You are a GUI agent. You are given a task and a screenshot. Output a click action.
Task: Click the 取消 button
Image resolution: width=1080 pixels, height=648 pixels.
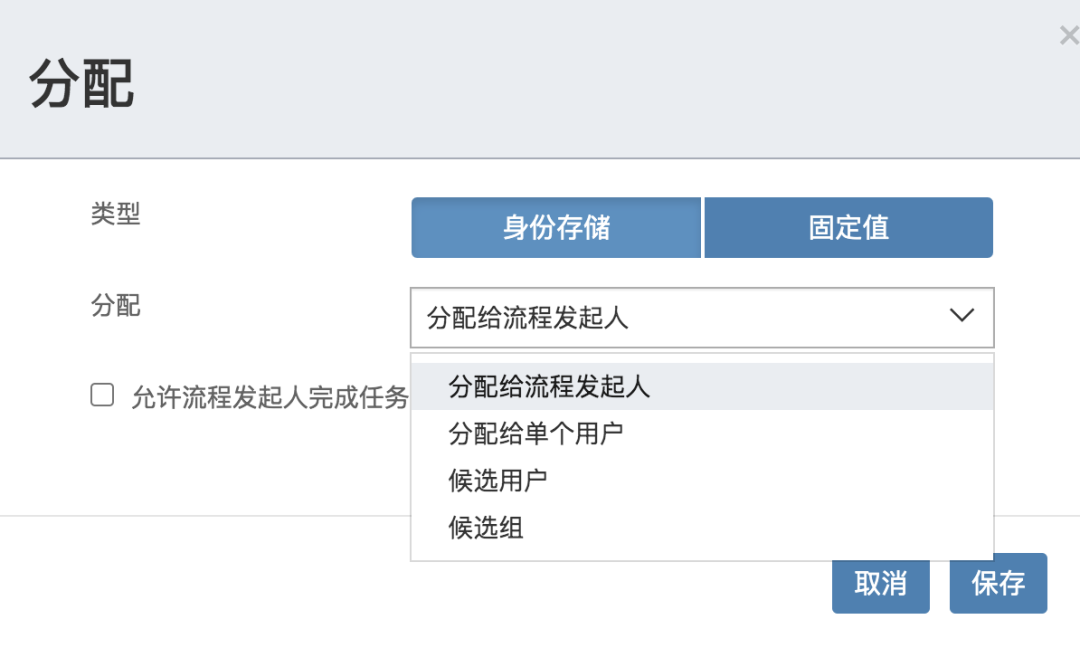pyautogui.click(x=880, y=585)
